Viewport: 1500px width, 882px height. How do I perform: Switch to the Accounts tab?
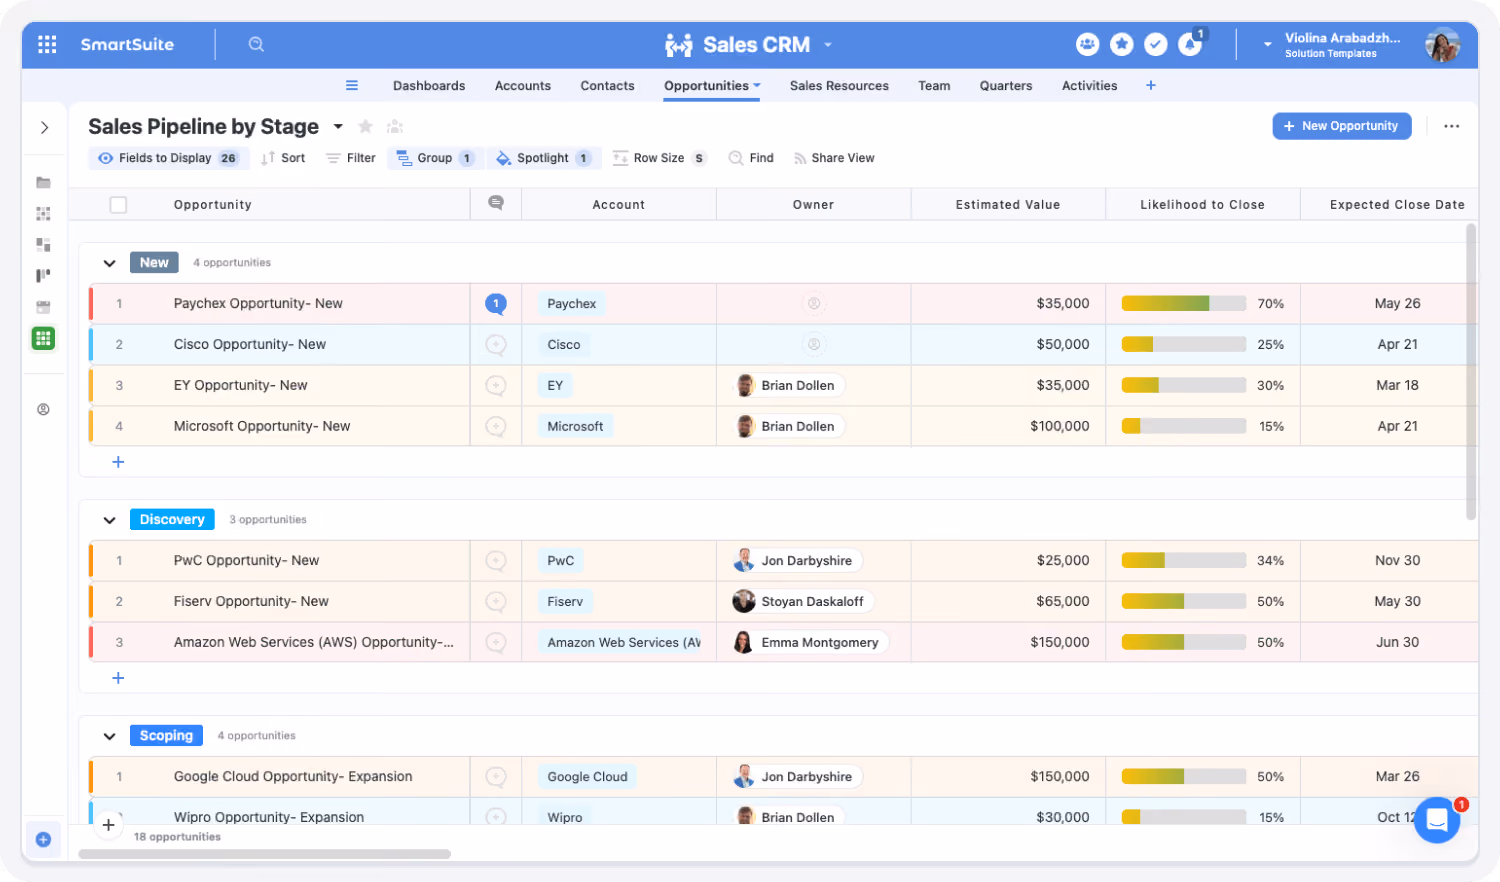[522, 86]
